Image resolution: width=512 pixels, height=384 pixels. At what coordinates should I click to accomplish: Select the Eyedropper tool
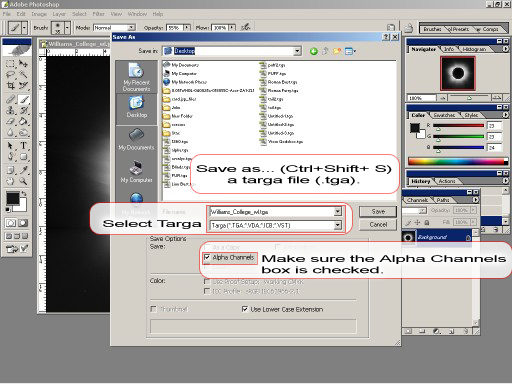click(x=23, y=170)
